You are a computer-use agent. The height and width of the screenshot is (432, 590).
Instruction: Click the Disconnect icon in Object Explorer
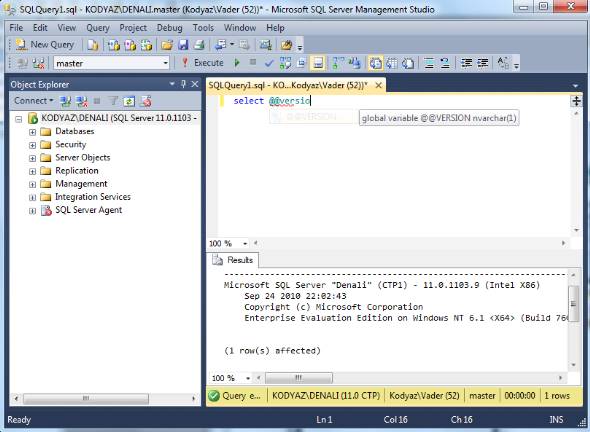pos(82,101)
